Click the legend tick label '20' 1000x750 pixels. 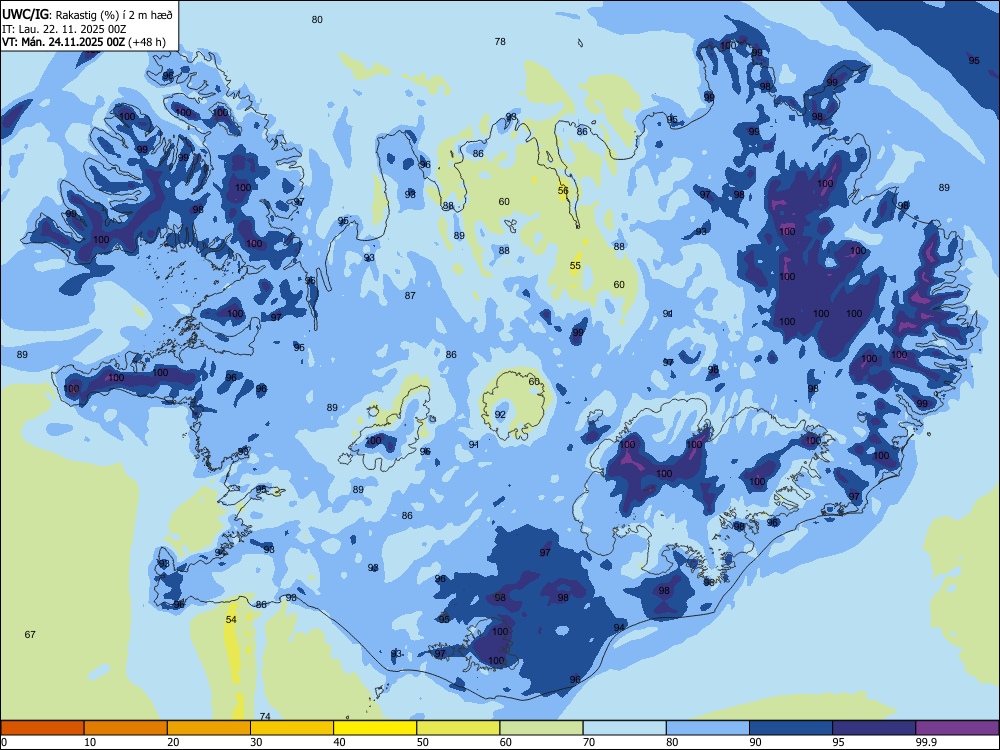173,742
